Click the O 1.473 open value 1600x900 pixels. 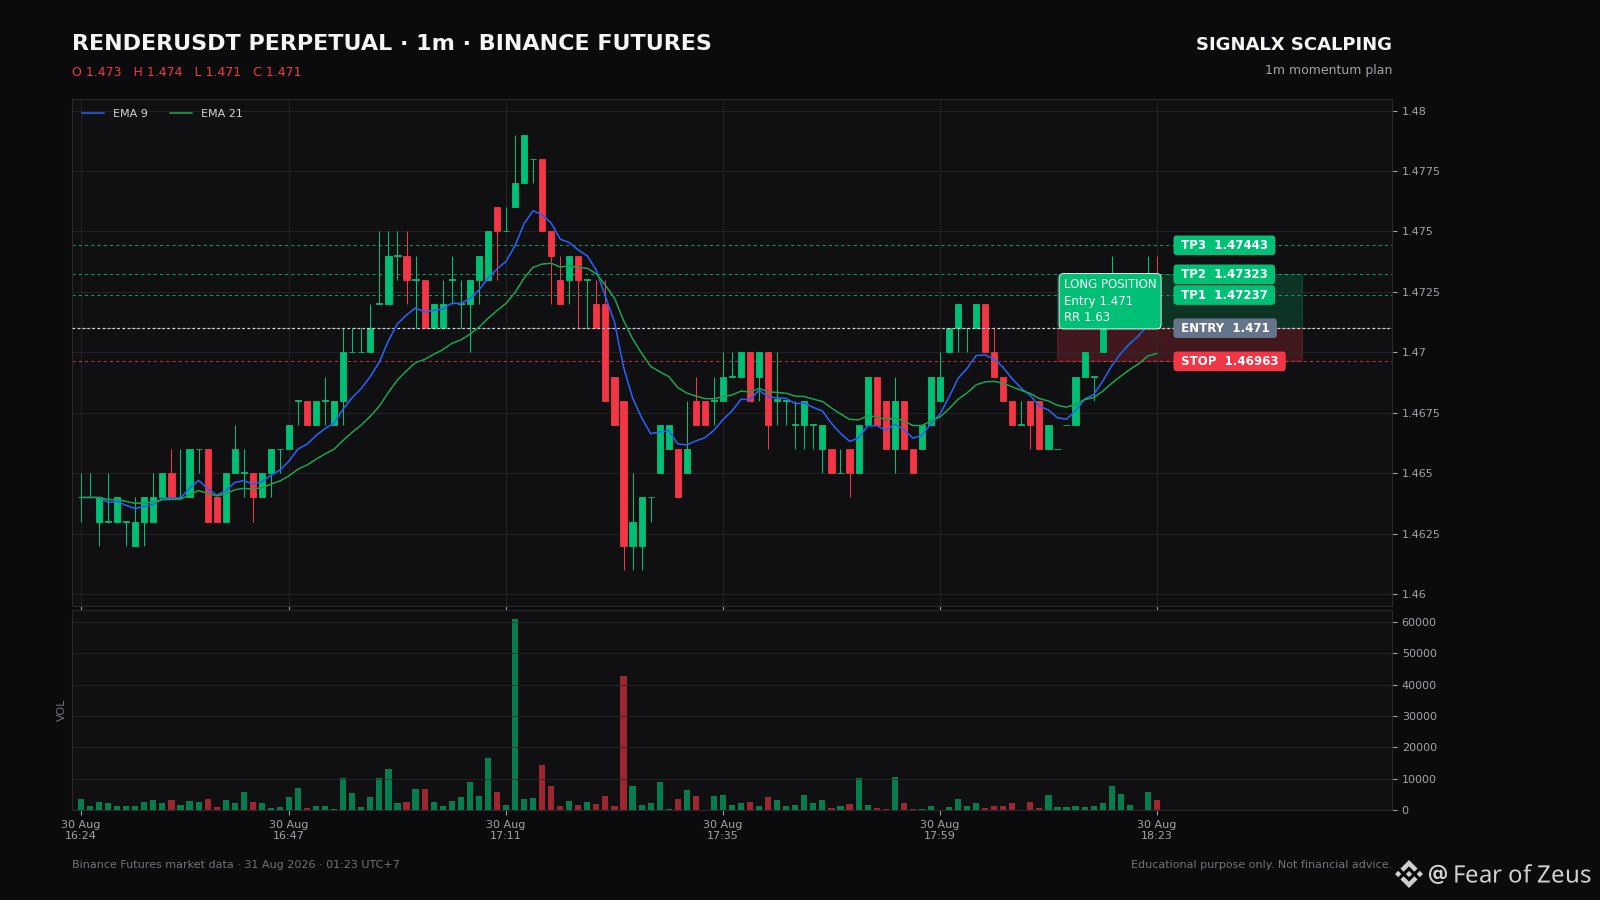[x=96, y=72]
